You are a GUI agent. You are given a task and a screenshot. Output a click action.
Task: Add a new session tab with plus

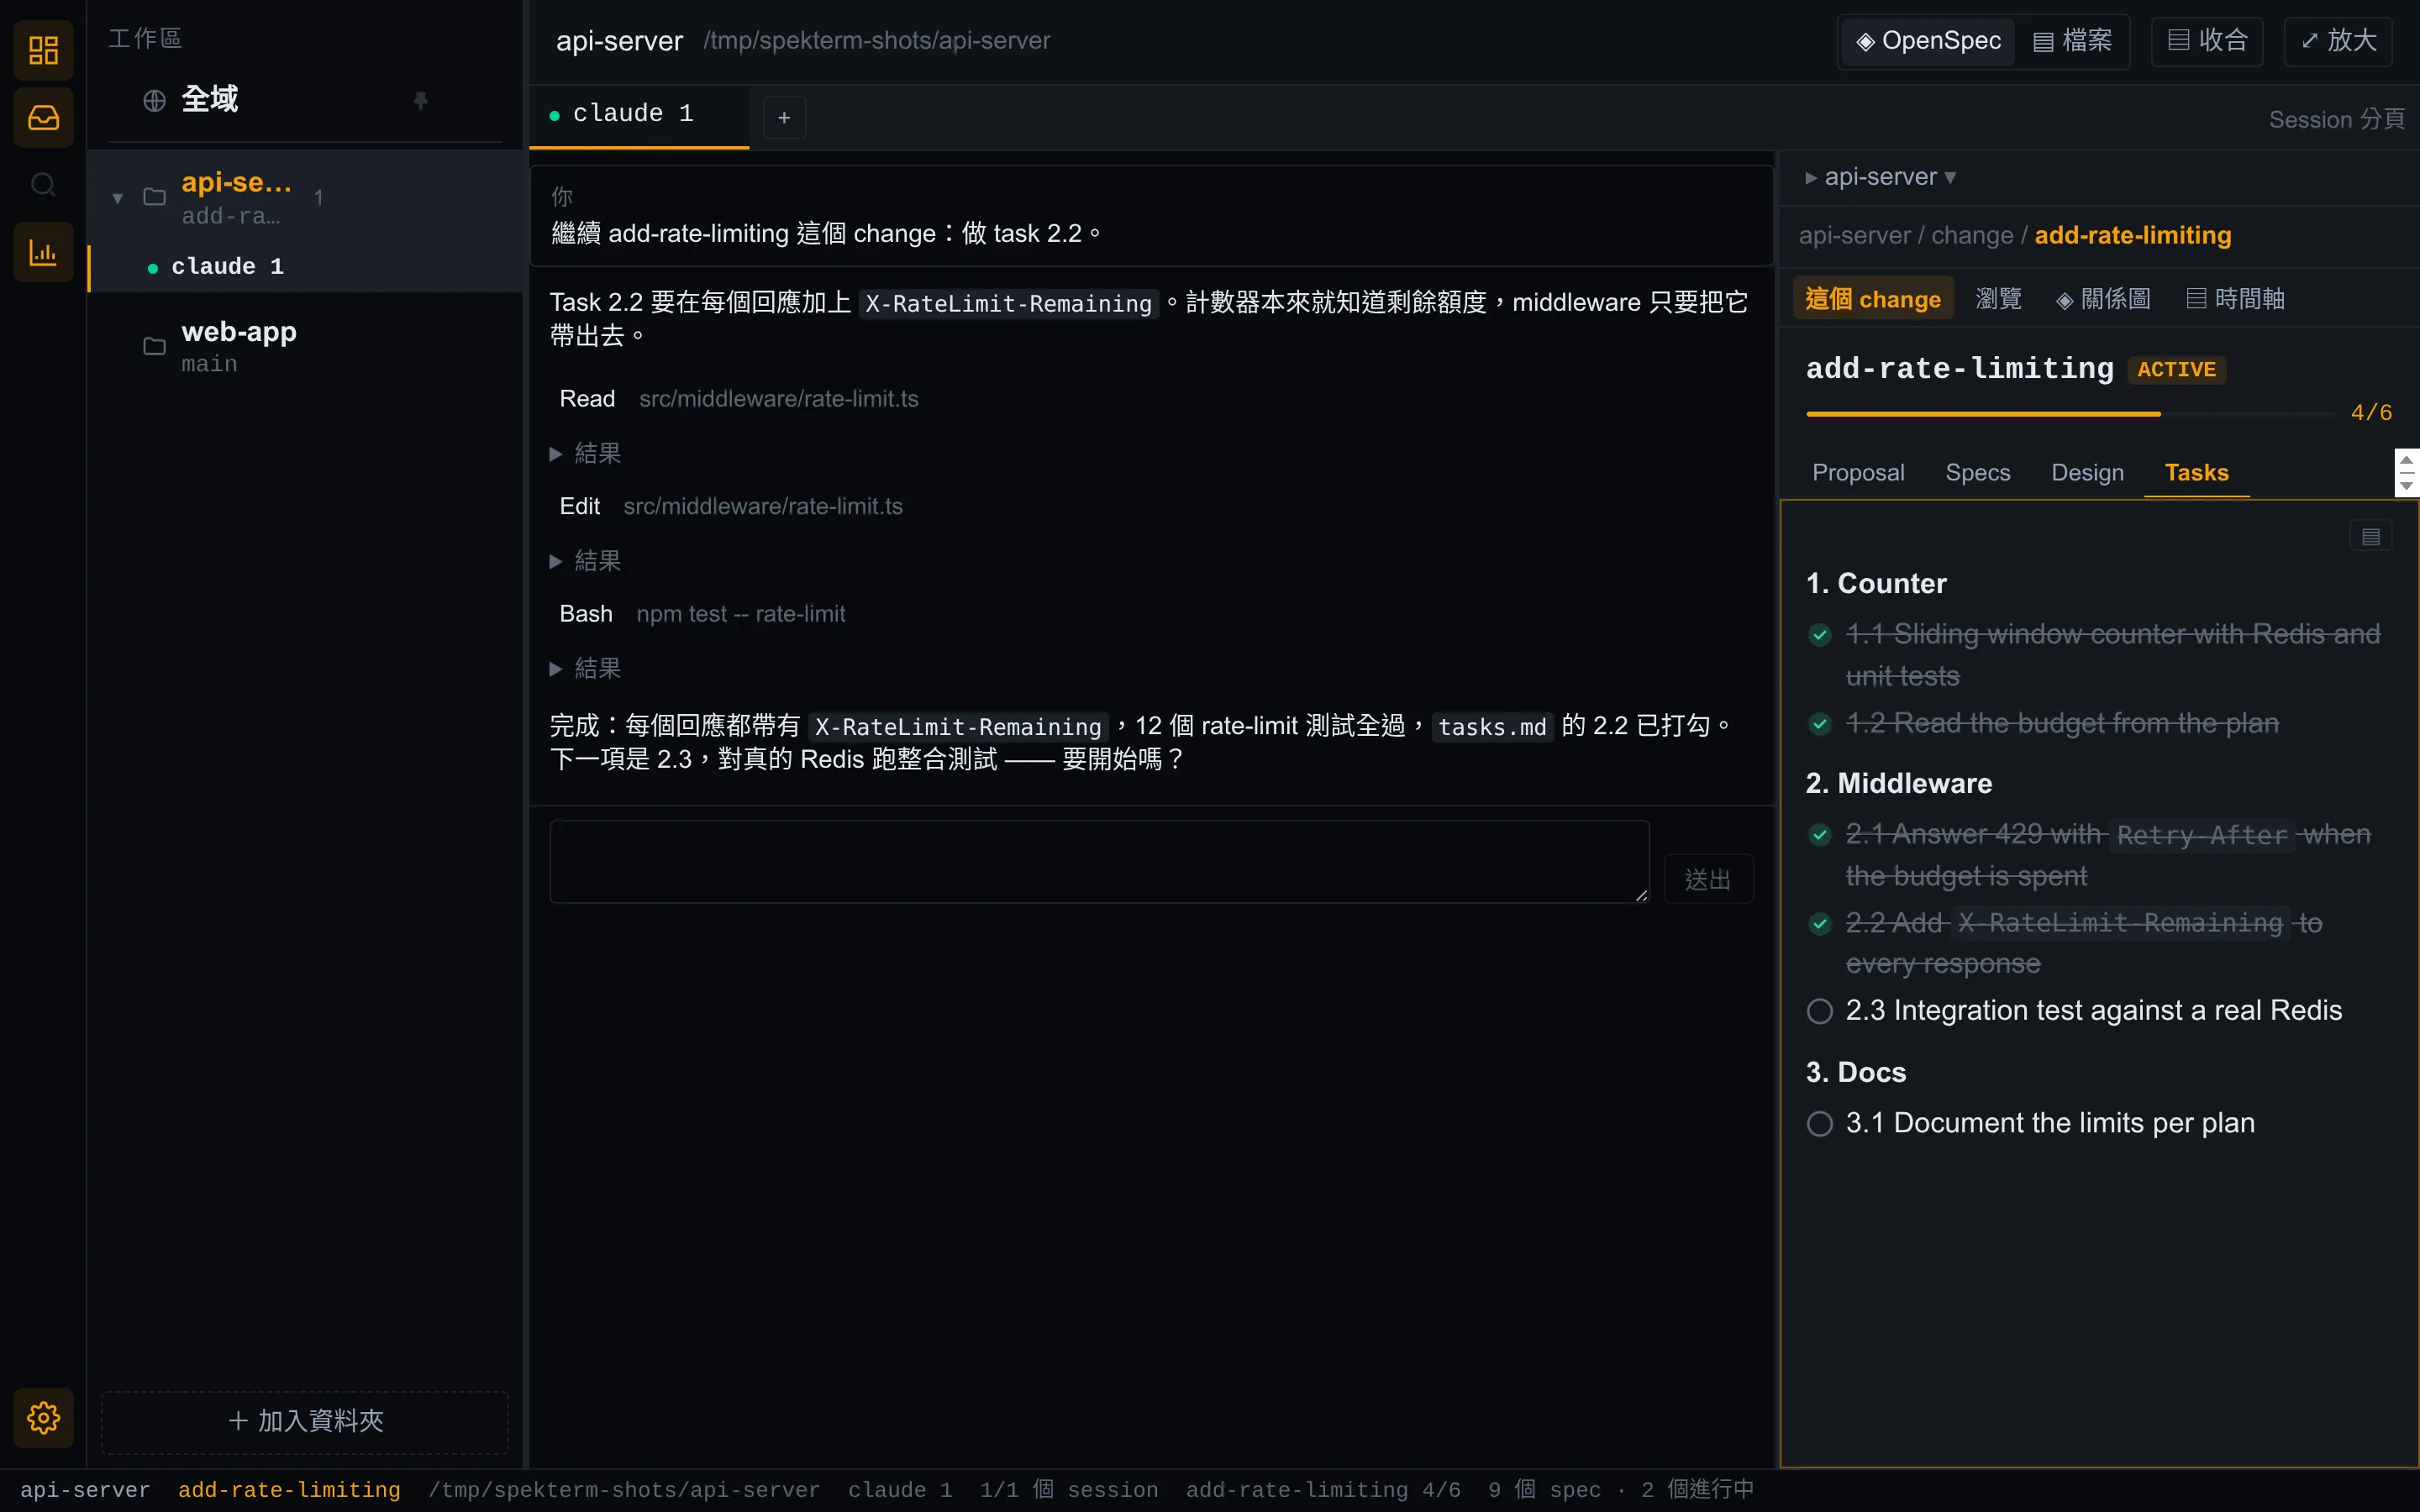[x=784, y=118]
